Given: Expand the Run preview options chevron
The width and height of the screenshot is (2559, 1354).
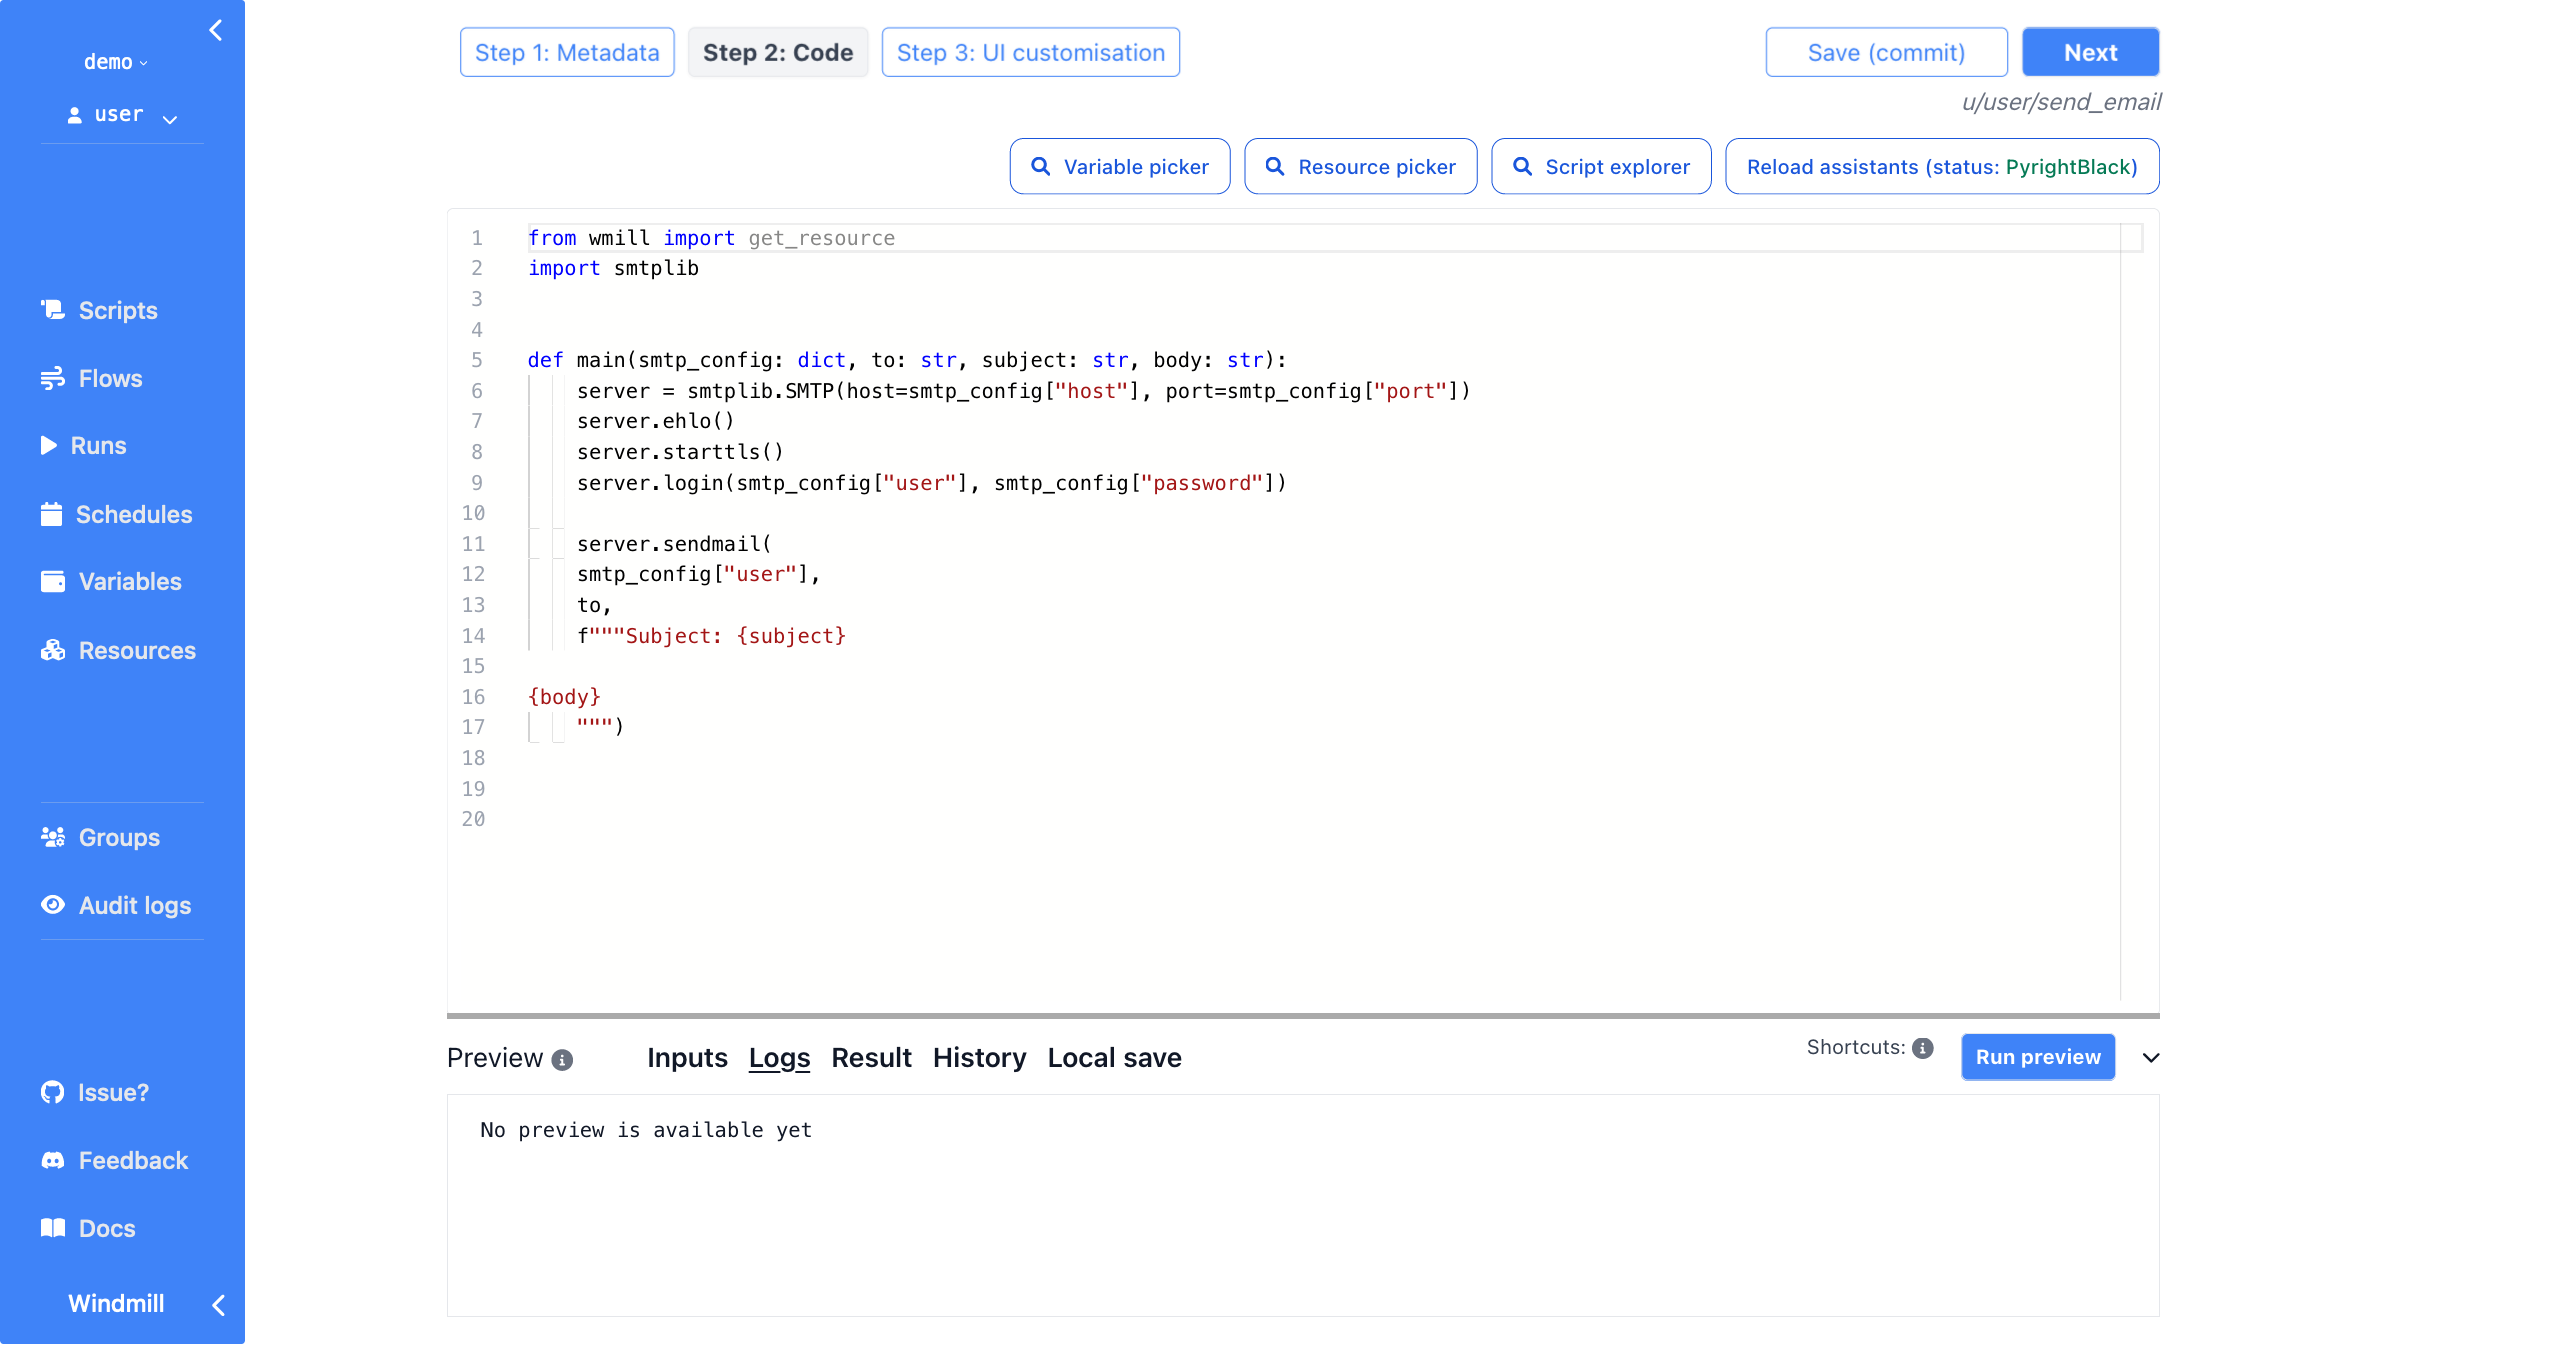Looking at the screenshot, I should [x=2149, y=1056].
